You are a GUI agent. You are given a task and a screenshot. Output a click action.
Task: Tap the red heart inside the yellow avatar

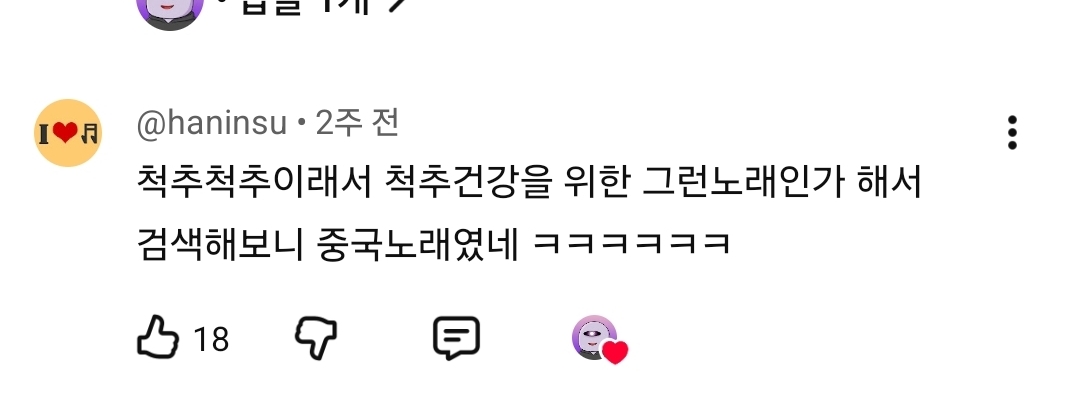click(x=65, y=132)
